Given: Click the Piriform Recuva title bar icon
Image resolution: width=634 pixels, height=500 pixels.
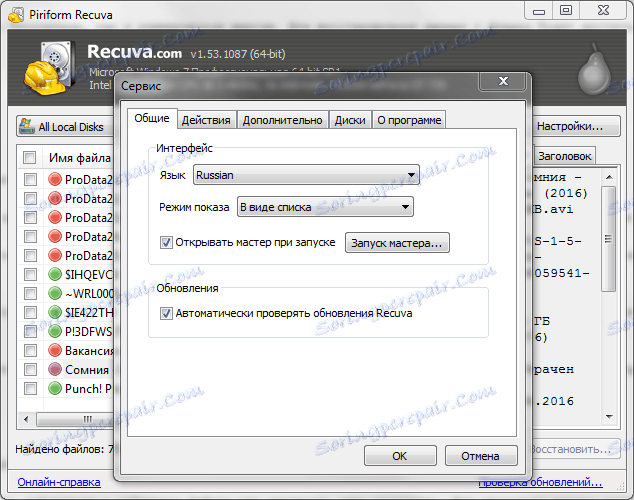Looking at the screenshot, I should [x=16, y=15].
